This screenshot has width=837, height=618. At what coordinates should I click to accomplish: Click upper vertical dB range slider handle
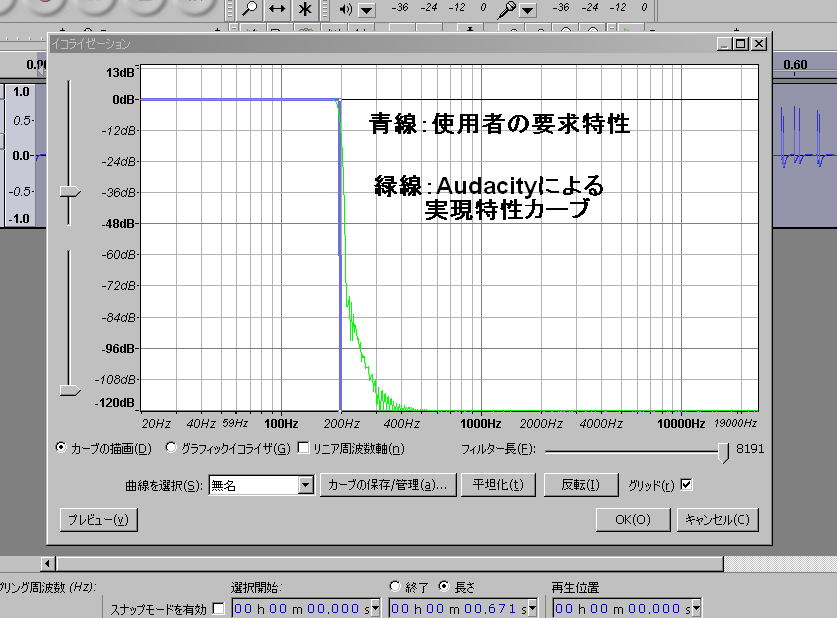pos(70,192)
